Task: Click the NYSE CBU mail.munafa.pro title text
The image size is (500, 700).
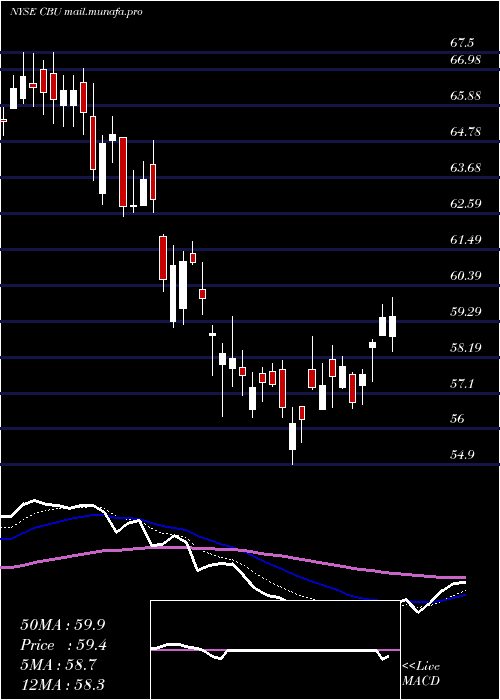Action: (x=76, y=12)
